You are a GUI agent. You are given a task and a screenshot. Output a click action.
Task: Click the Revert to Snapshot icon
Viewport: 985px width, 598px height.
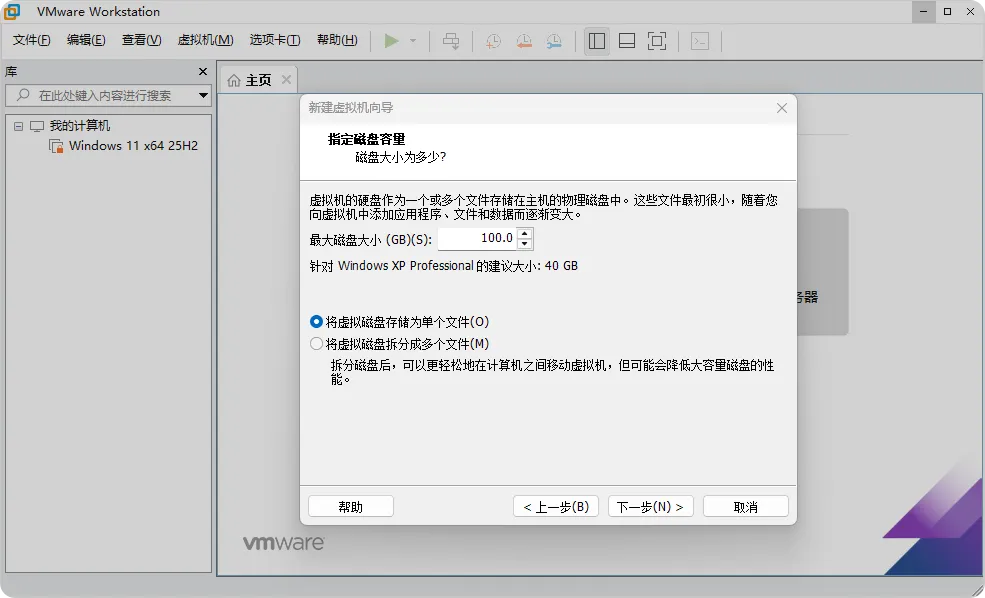(x=524, y=41)
